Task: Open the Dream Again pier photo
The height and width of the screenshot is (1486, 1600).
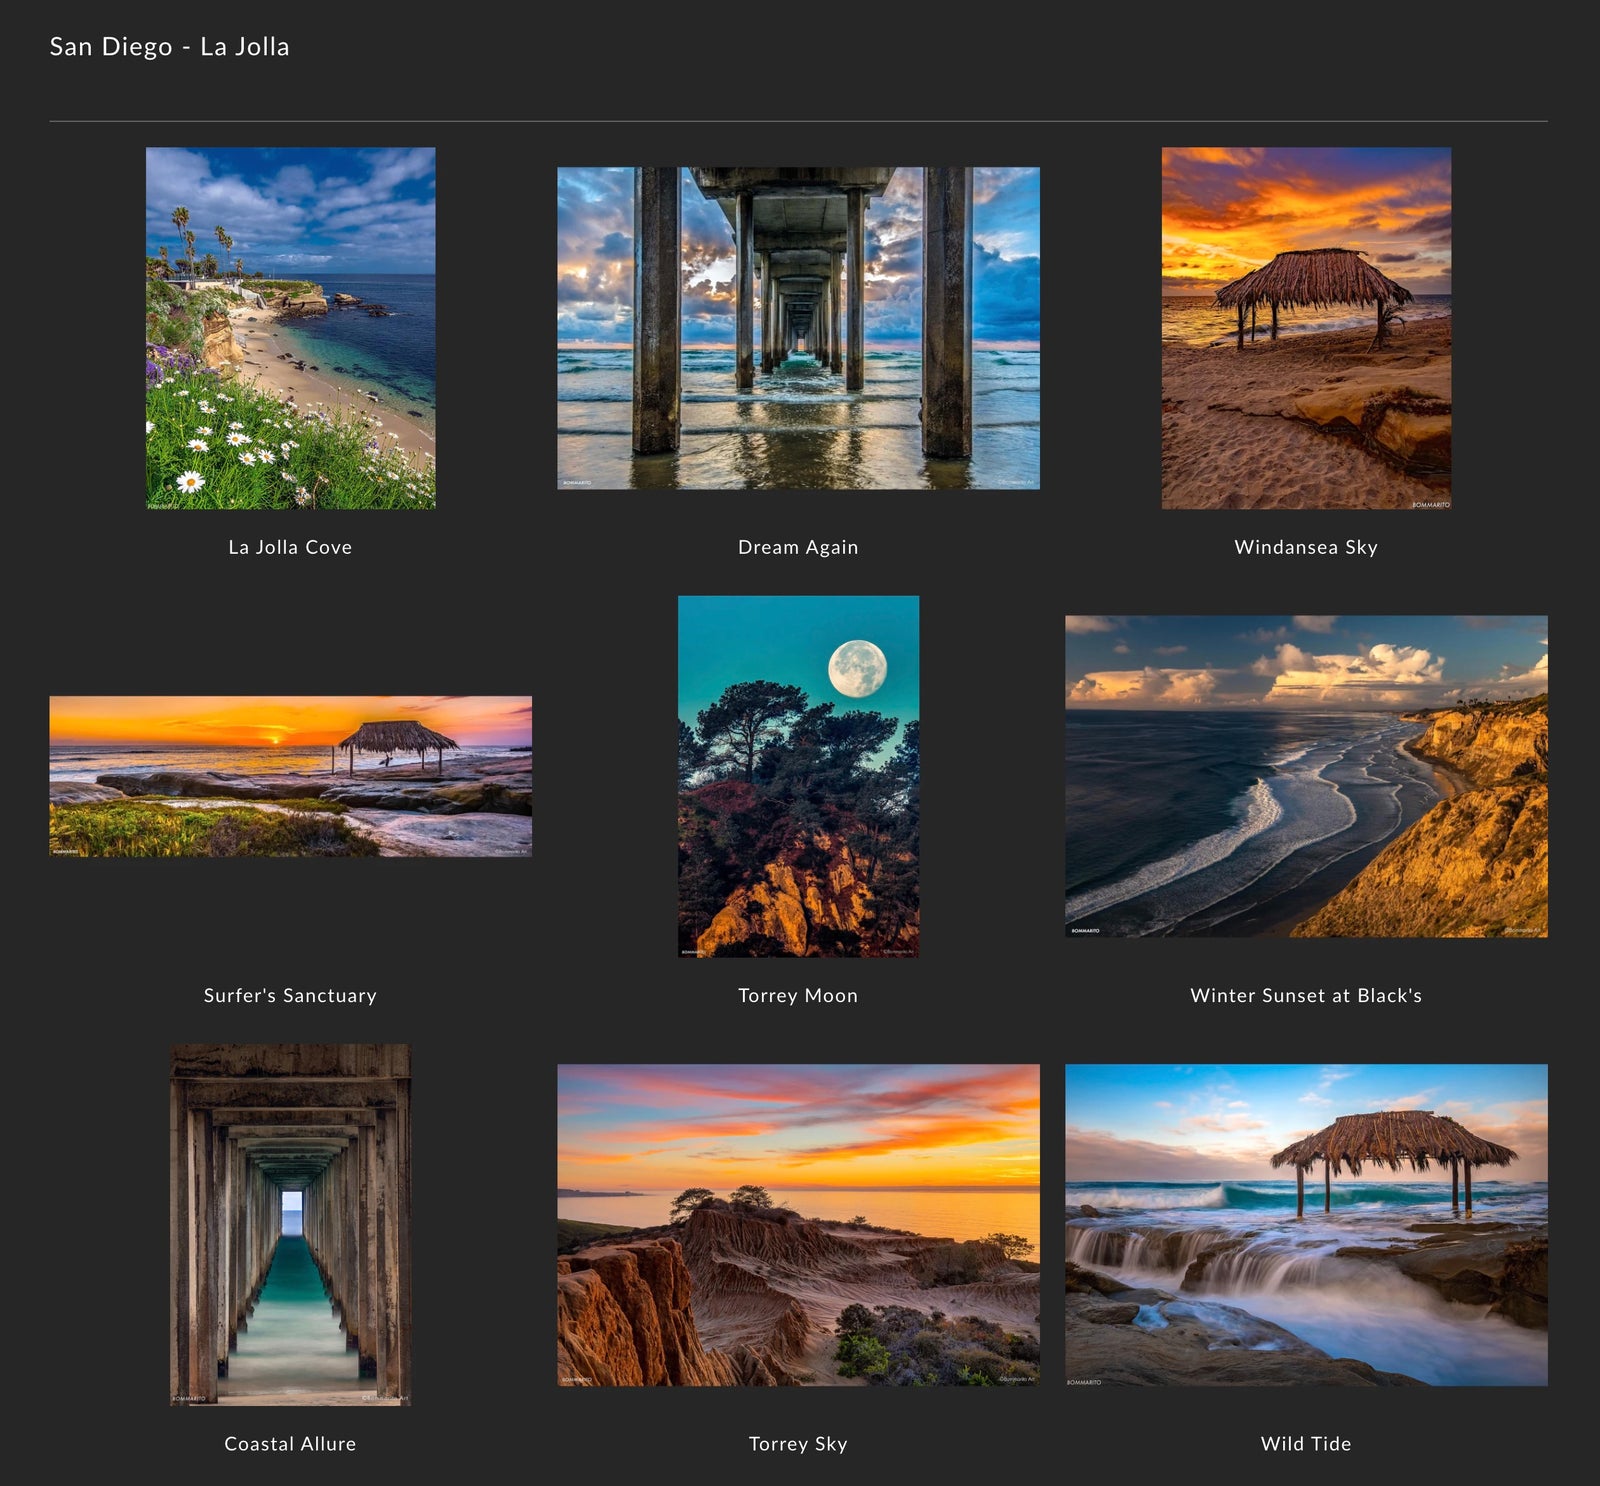Action: (x=798, y=328)
